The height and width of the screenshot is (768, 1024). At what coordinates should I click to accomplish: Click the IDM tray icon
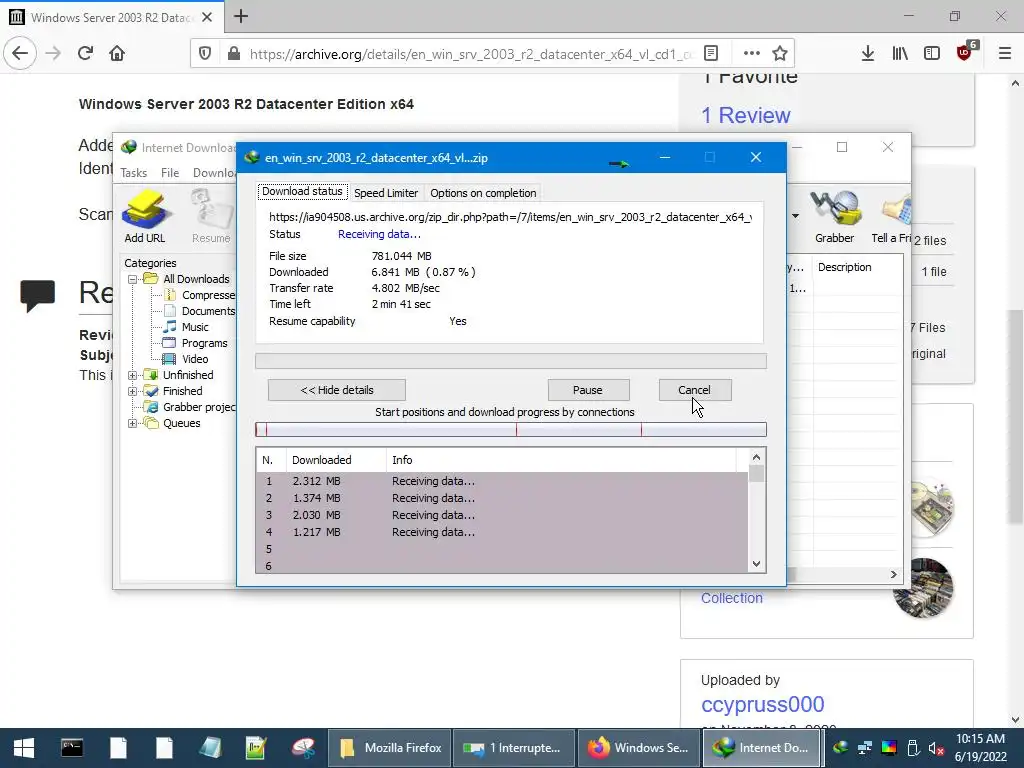[841, 748]
